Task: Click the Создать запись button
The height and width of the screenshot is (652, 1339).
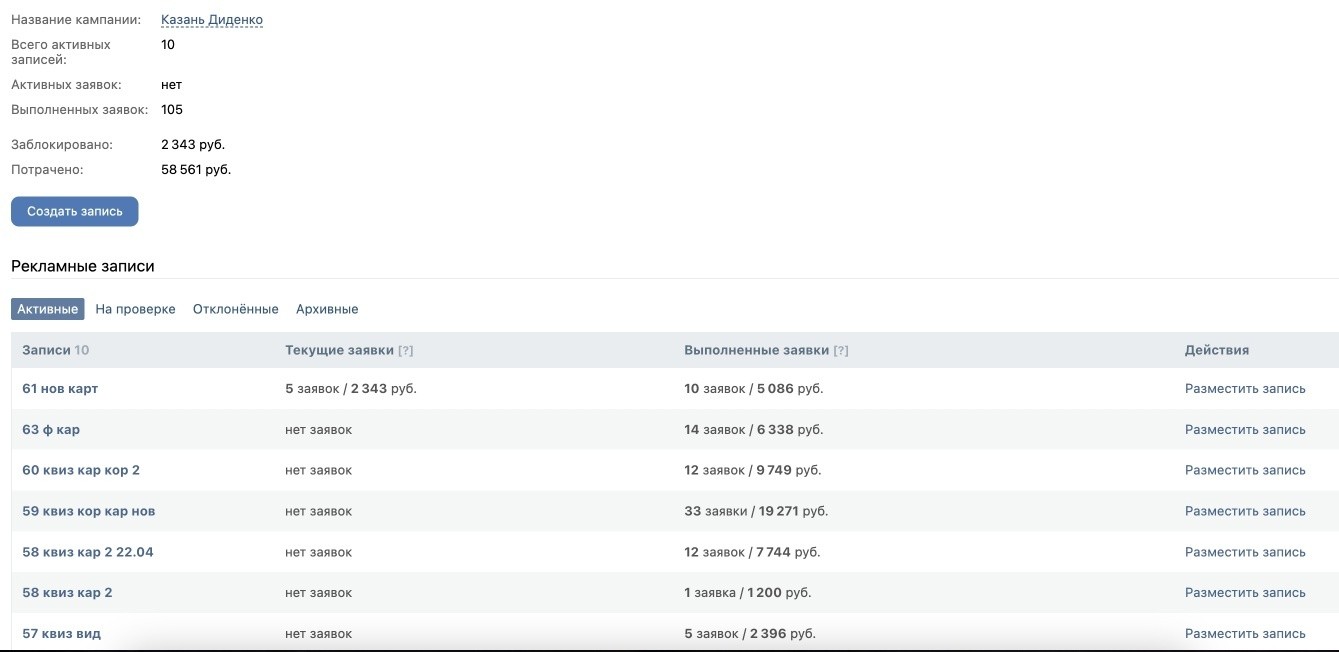Action: pyautogui.click(x=75, y=211)
